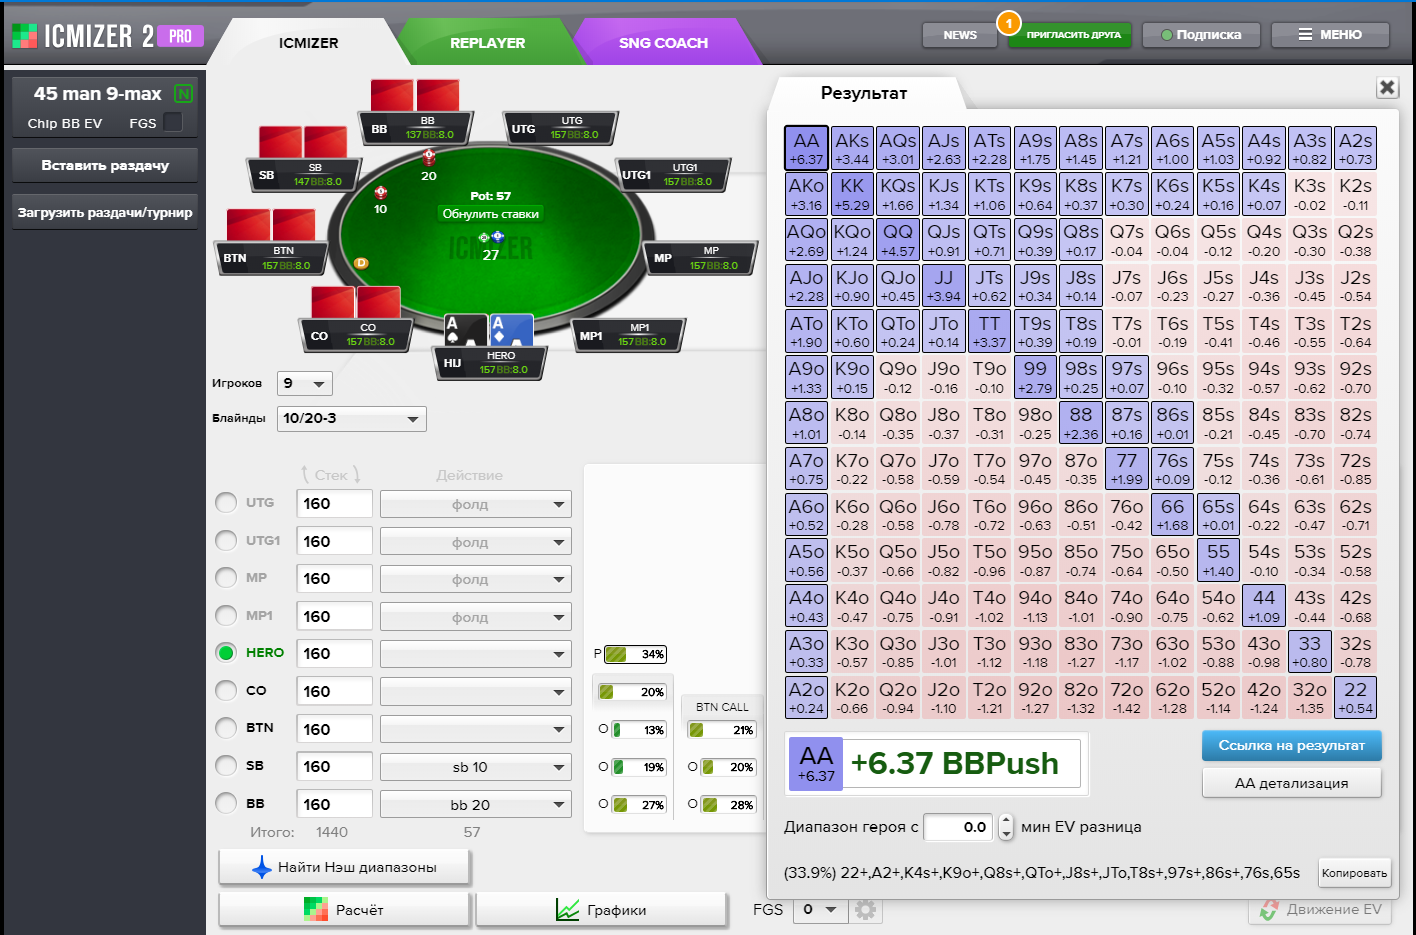Click the SB bet chip showing 10

(x=381, y=192)
